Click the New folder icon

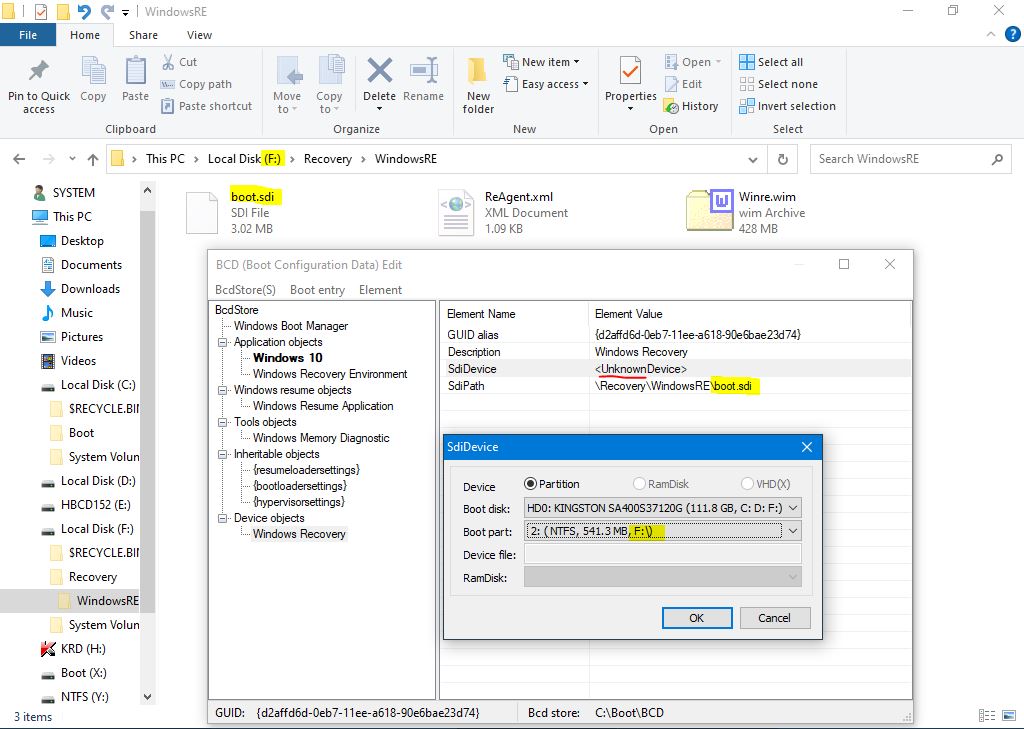(478, 73)
